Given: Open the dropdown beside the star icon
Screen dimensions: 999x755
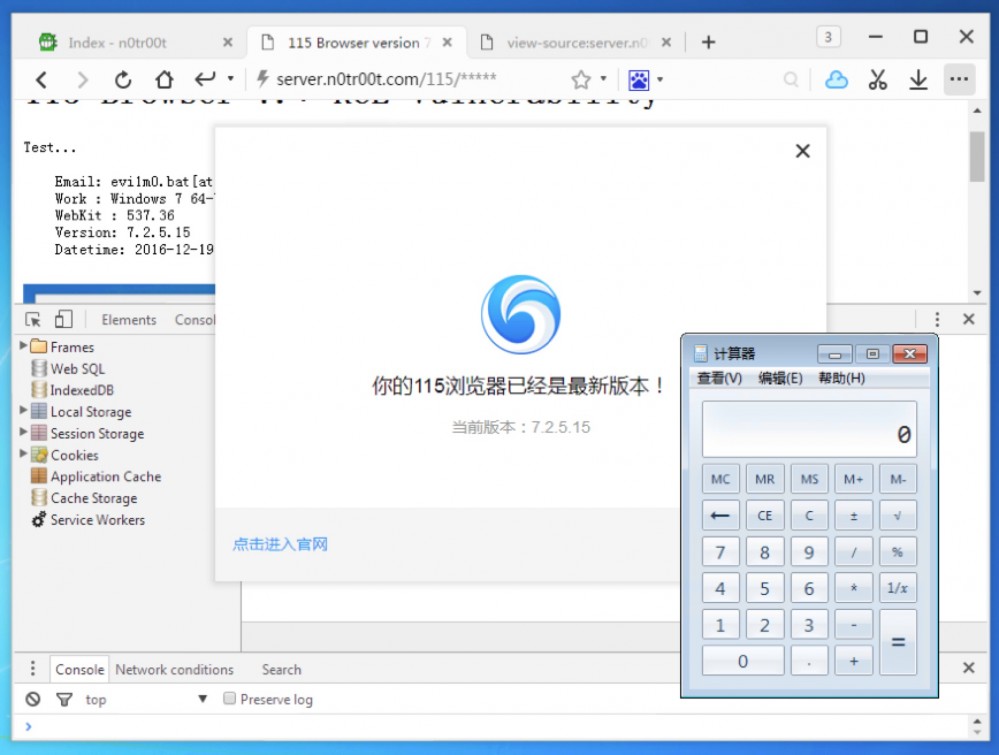Looking at the screenshot, I should [603, 79].
